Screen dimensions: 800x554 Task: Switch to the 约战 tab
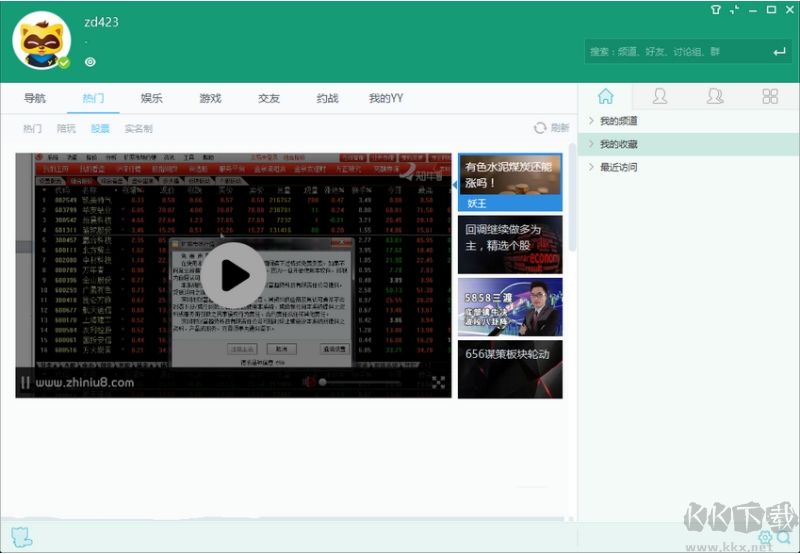(327, 98)
